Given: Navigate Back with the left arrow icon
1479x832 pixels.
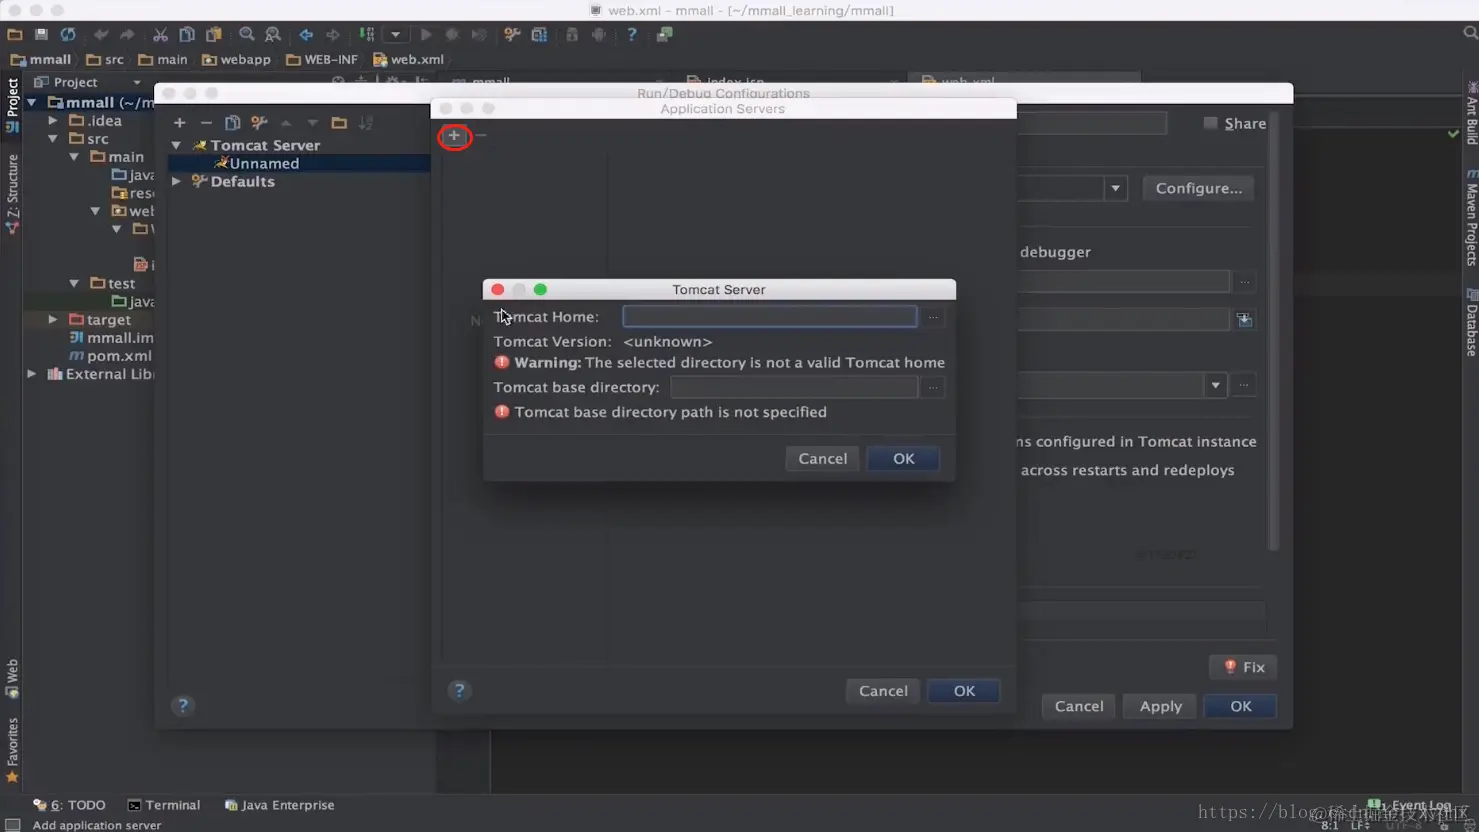Looking at the screenshot, I should (306, 35).
